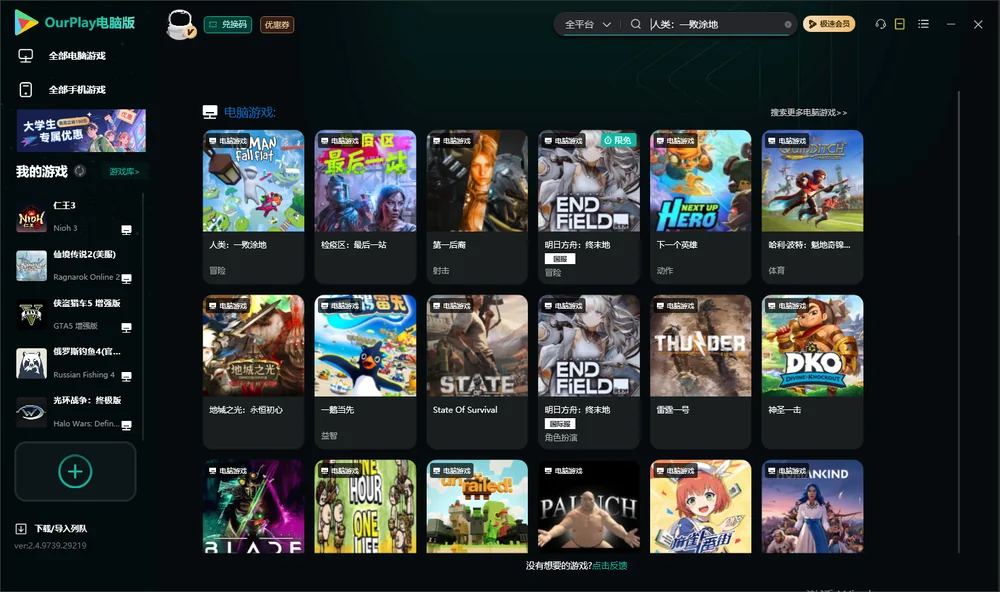Image resolution: width=1000 pixels, height=592 pixels.
Task: Open the customer service headset icon
Action: (x=880, y=24)
